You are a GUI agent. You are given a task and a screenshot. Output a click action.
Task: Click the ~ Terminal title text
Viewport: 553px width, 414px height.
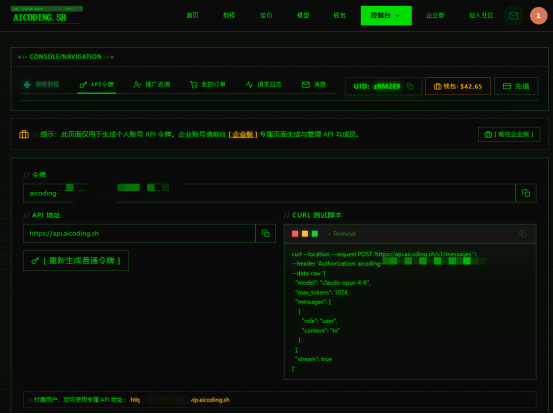click(341, 234)
